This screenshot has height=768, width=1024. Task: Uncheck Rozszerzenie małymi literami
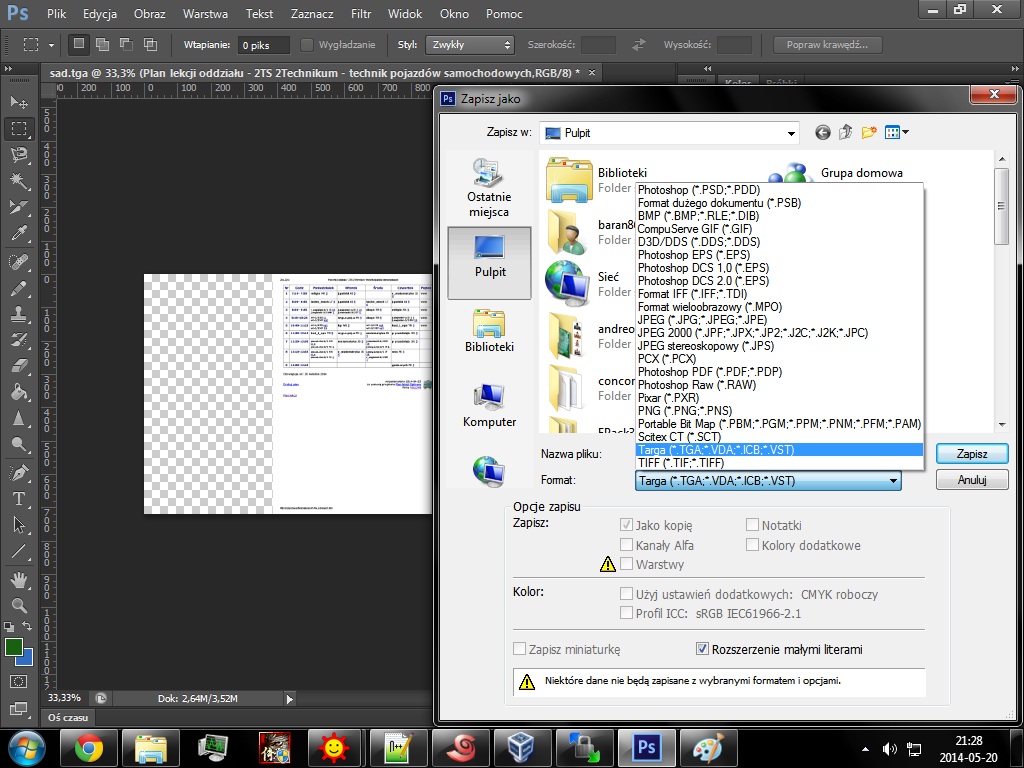[x=702, y=648]
